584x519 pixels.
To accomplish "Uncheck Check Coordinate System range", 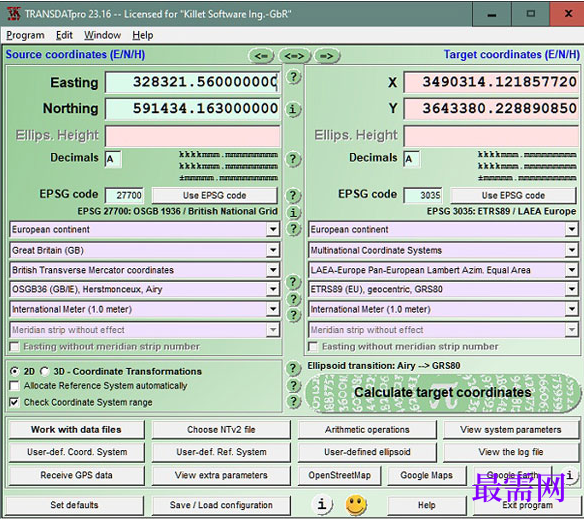I will coord(14,402).
